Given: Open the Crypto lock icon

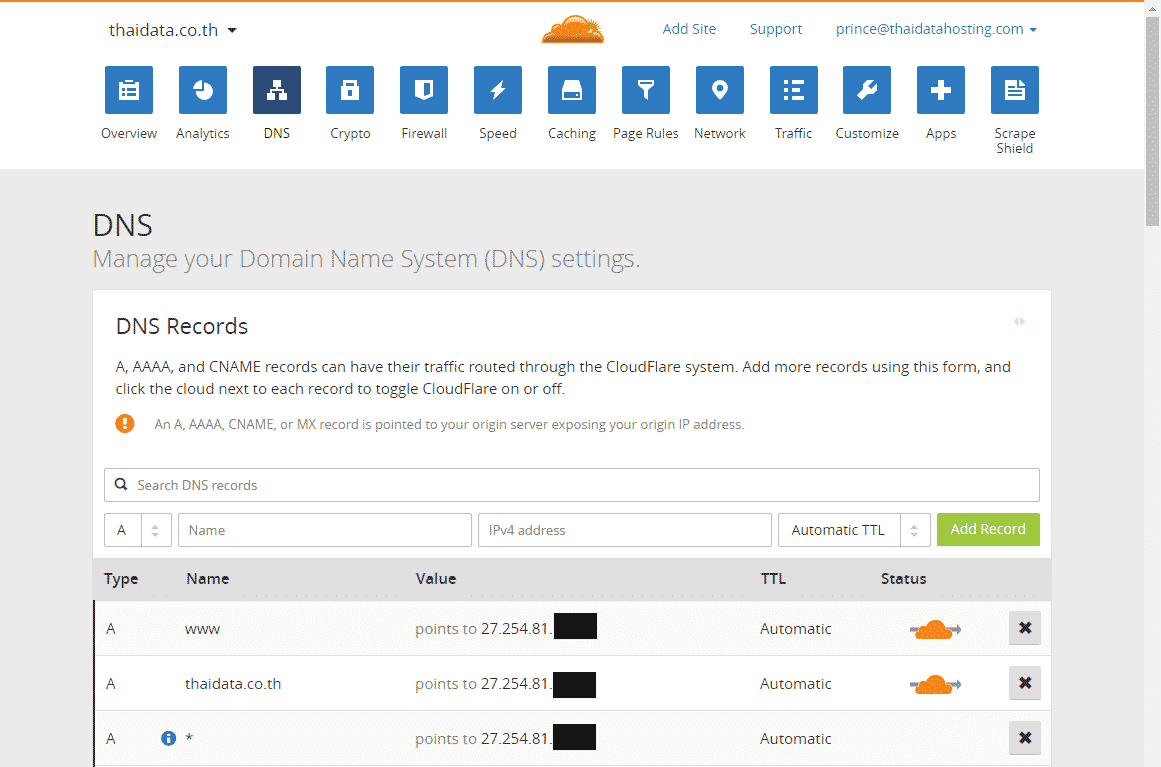Looking at the screenshot, I should click(x=350, y=90).
